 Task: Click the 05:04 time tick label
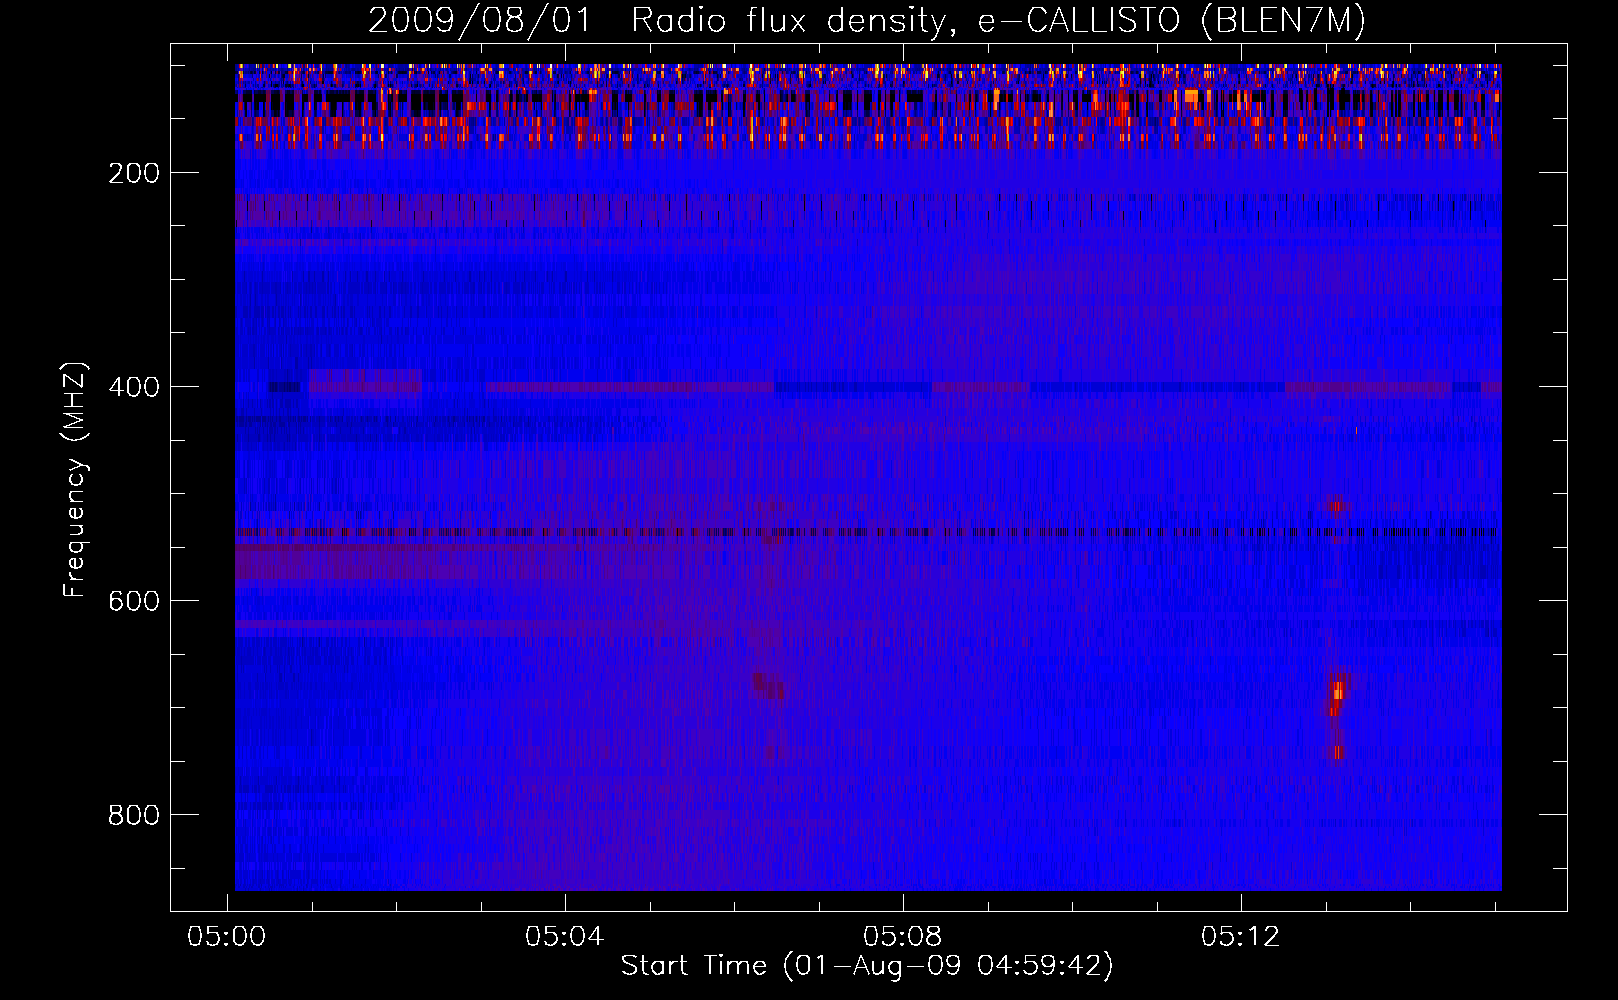565,936
